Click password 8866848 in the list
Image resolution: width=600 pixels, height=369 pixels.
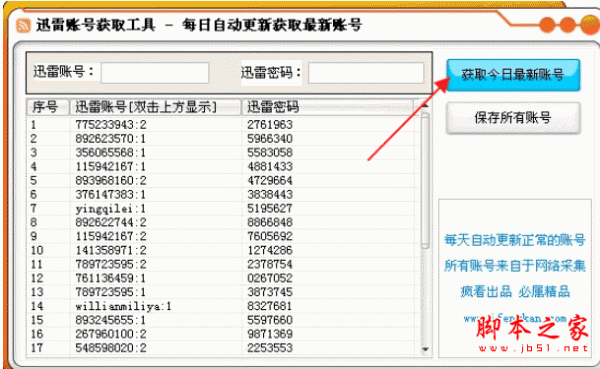270,222
